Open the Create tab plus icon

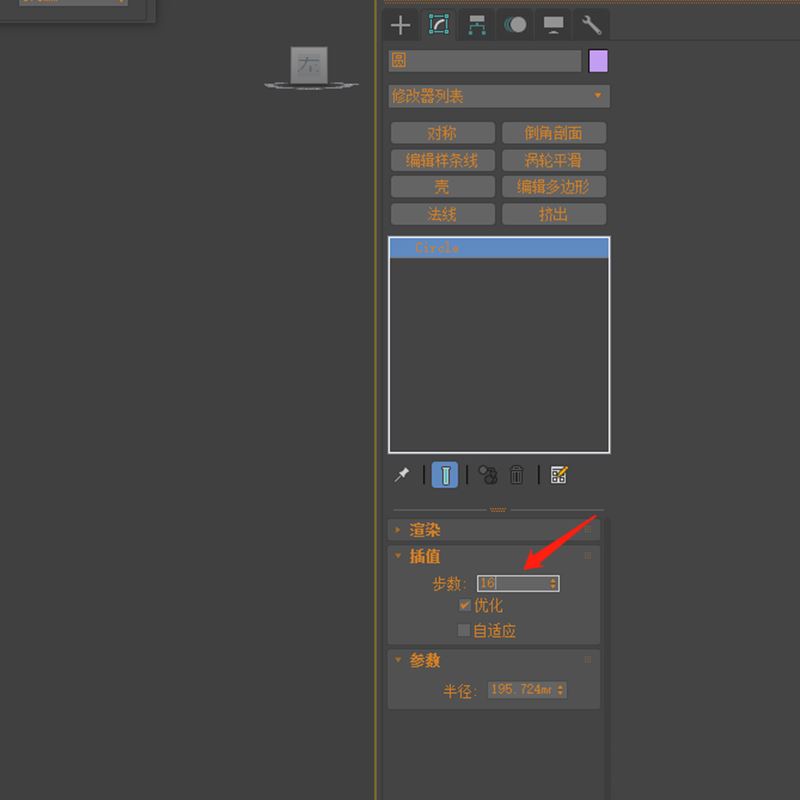click(401, 25)
